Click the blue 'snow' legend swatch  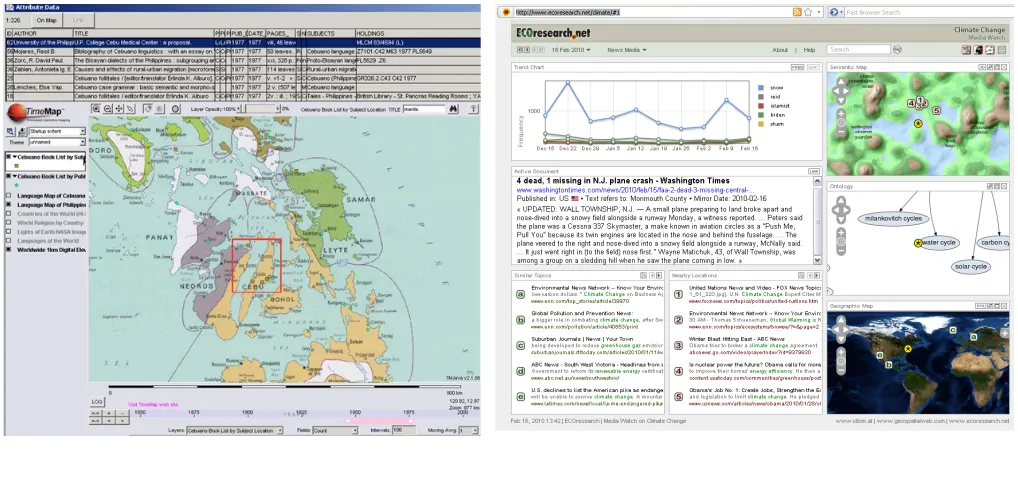[762, 86]
